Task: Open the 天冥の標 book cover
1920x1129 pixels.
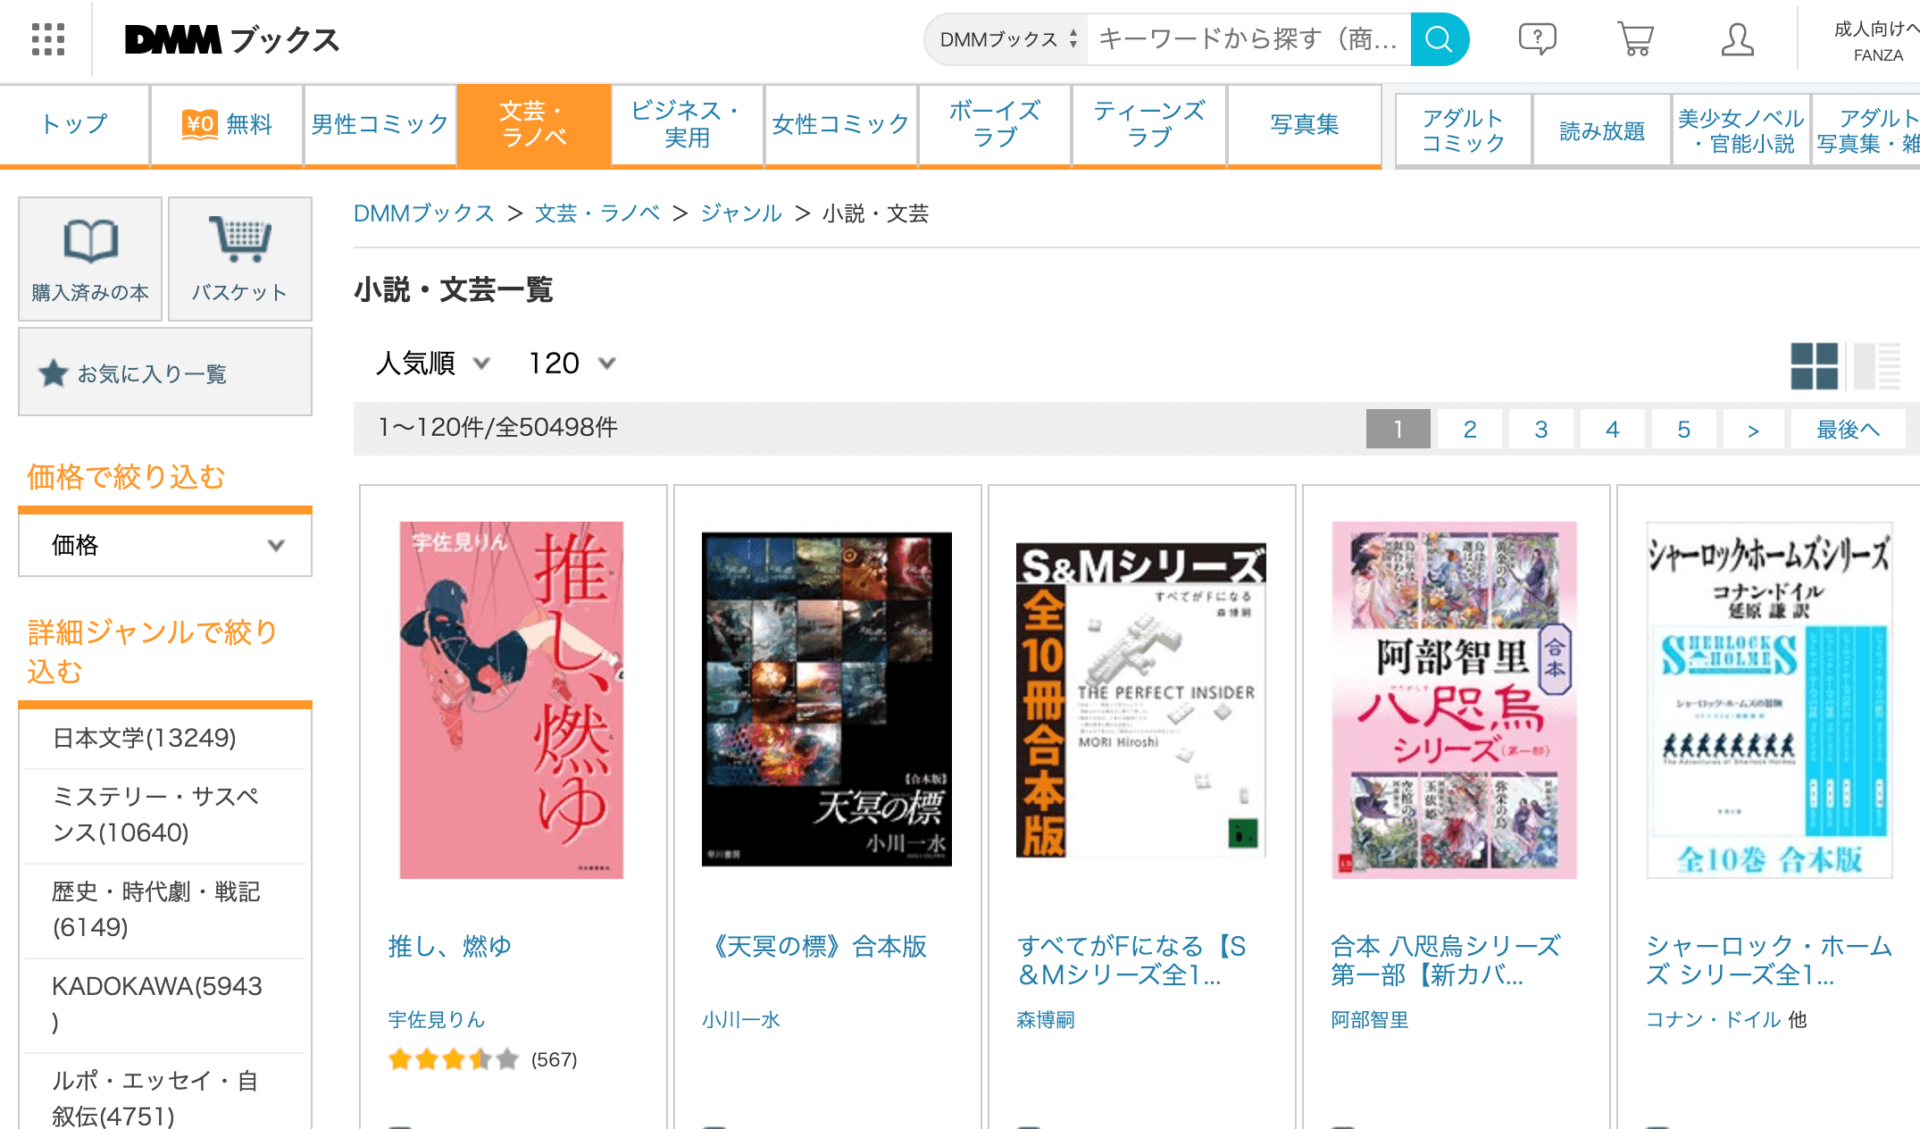Action: pos(826,699)
